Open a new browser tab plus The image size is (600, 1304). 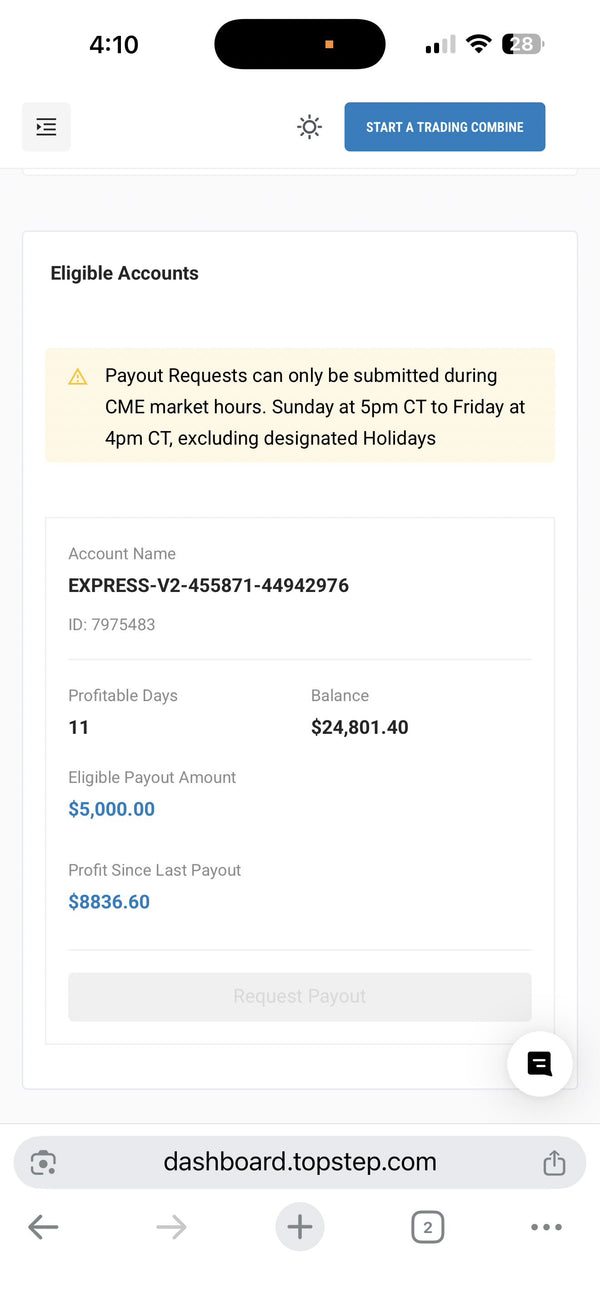[x=300, y=1227]
